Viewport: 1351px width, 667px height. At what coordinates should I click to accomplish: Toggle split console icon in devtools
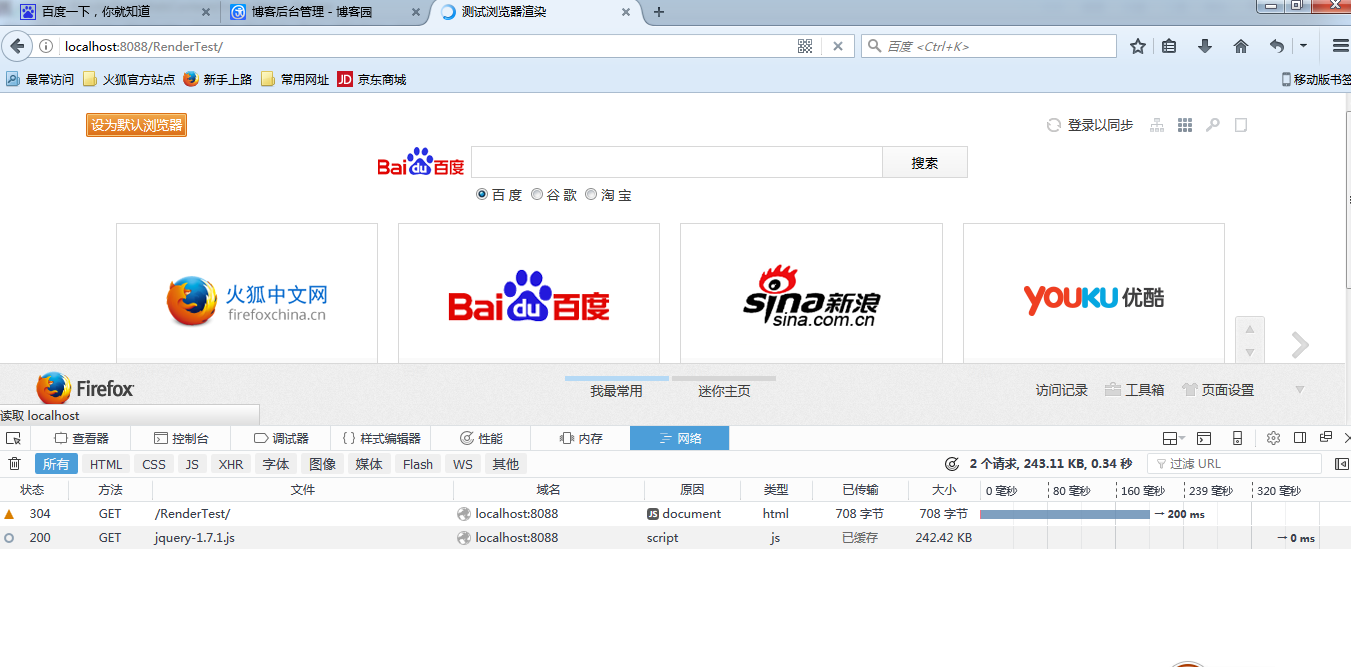tap(1204, 438)
